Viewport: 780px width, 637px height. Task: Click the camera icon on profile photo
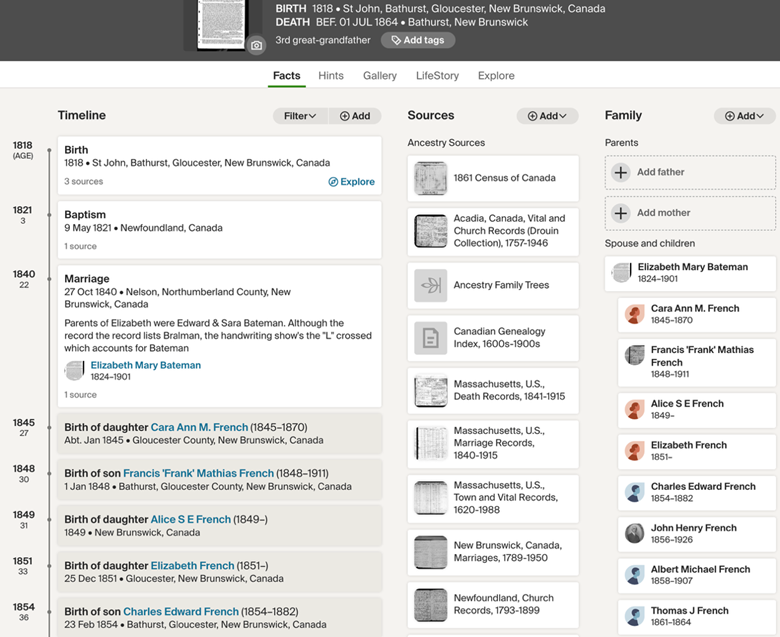[257, 45]
